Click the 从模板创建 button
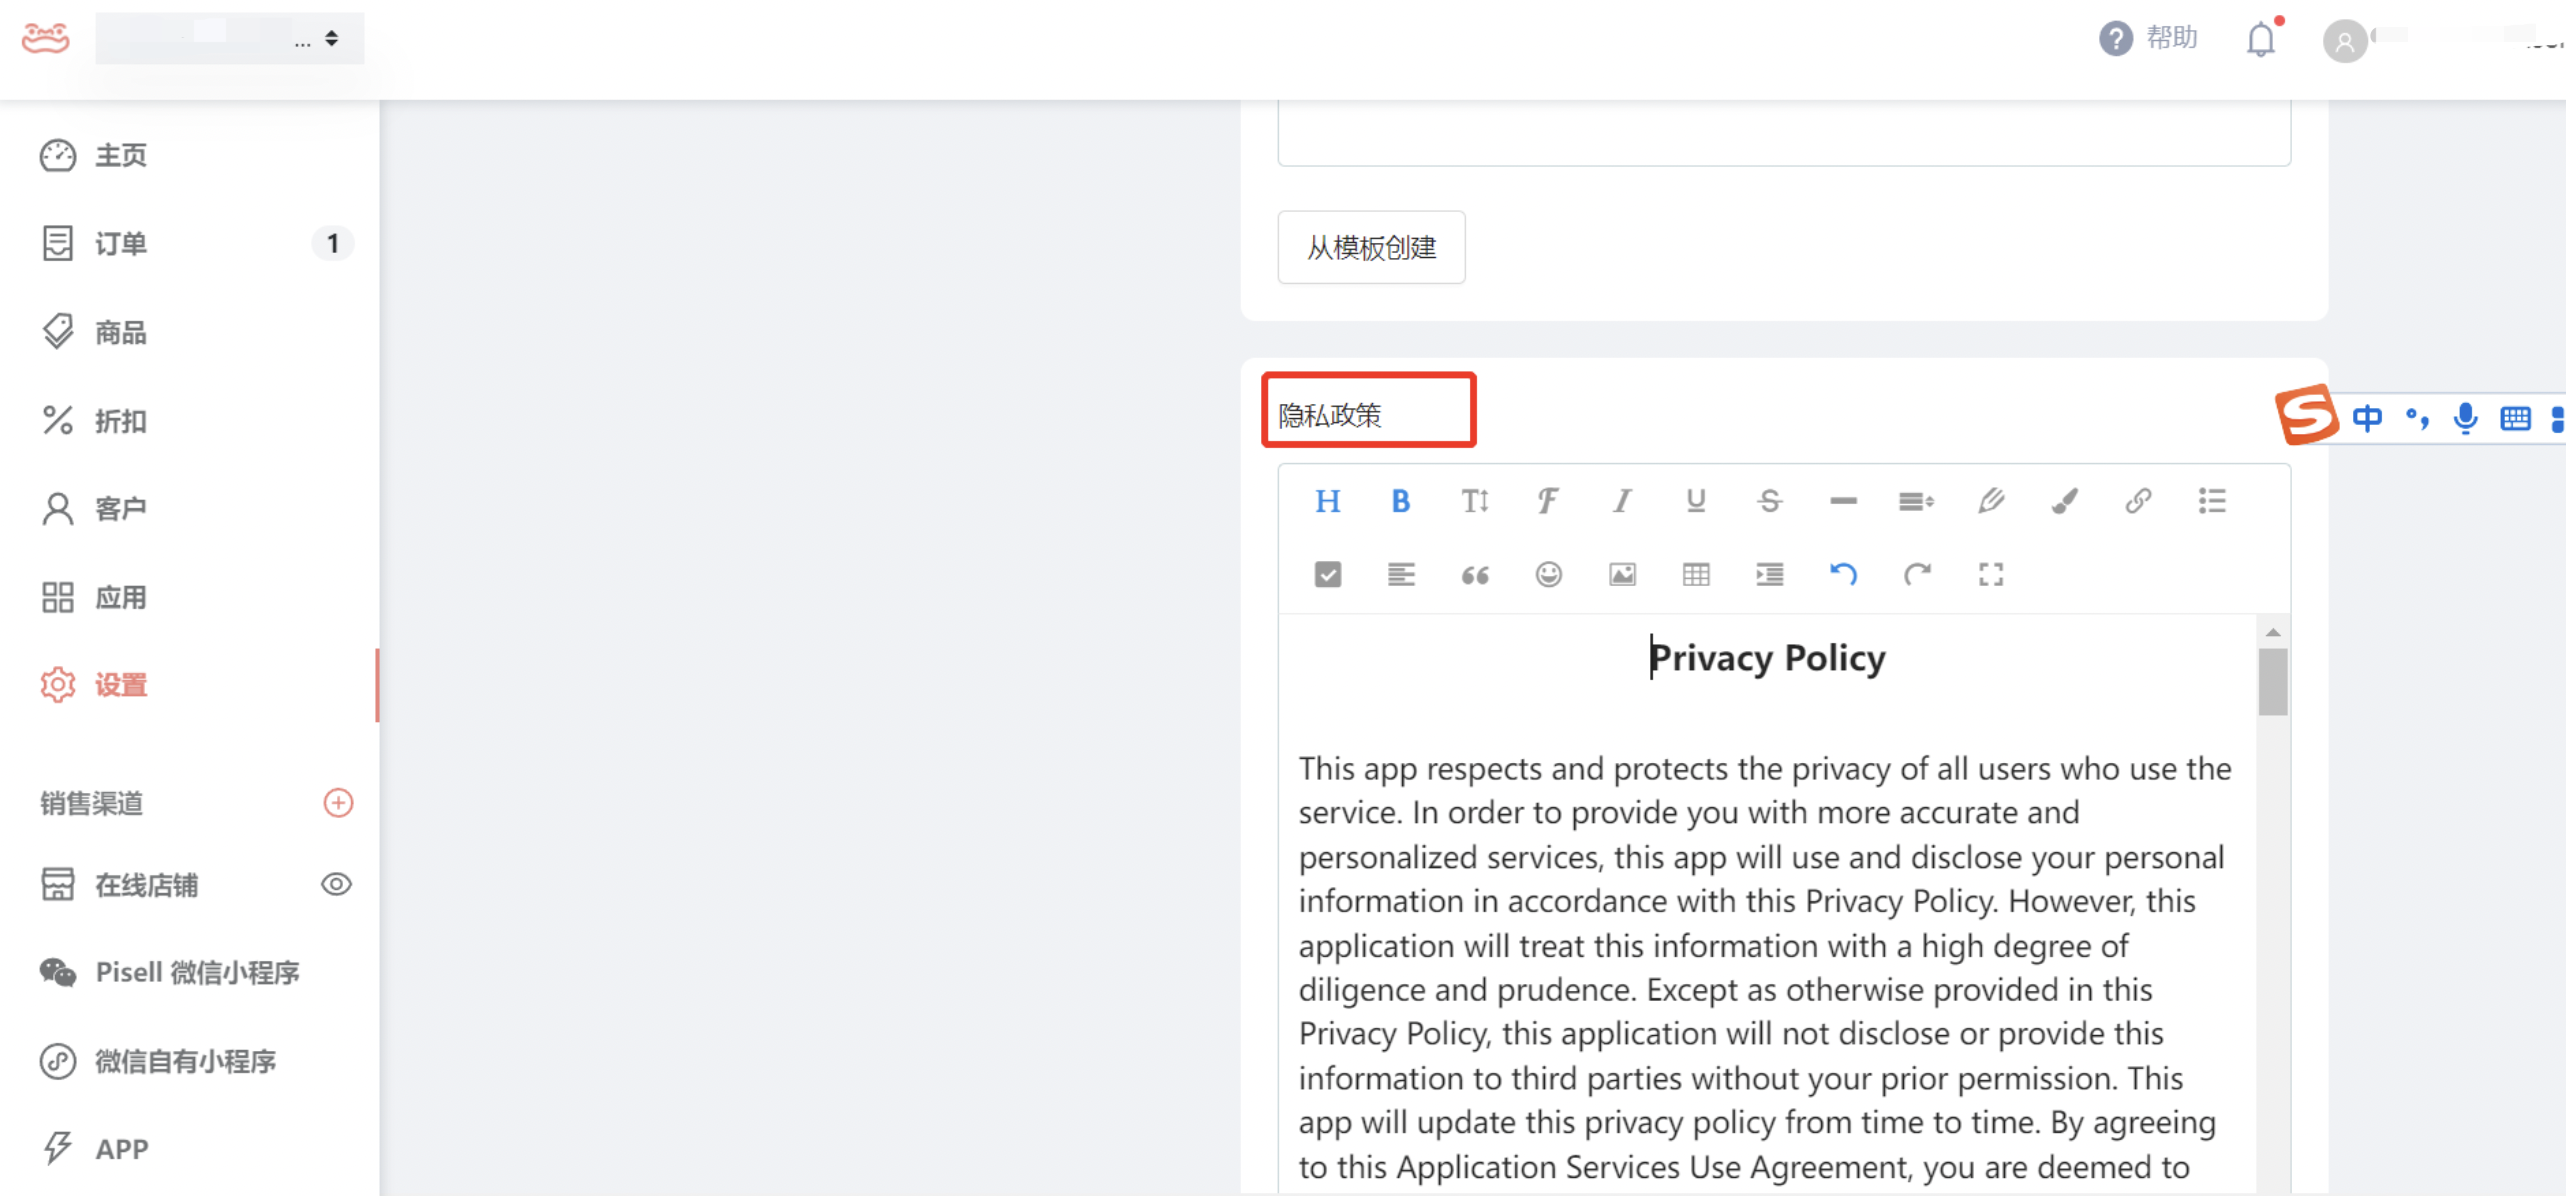2566x1196 pixels. 1371,247
